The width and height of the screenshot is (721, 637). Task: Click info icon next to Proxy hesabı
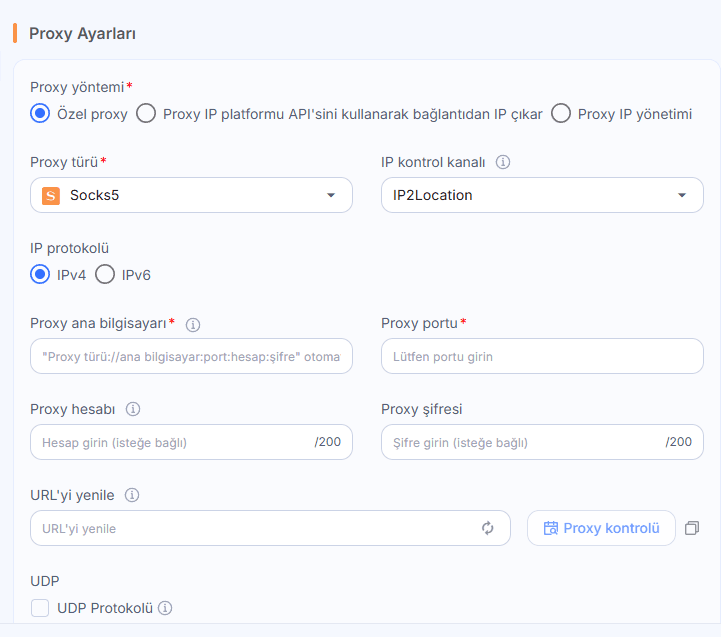point(133,409)
